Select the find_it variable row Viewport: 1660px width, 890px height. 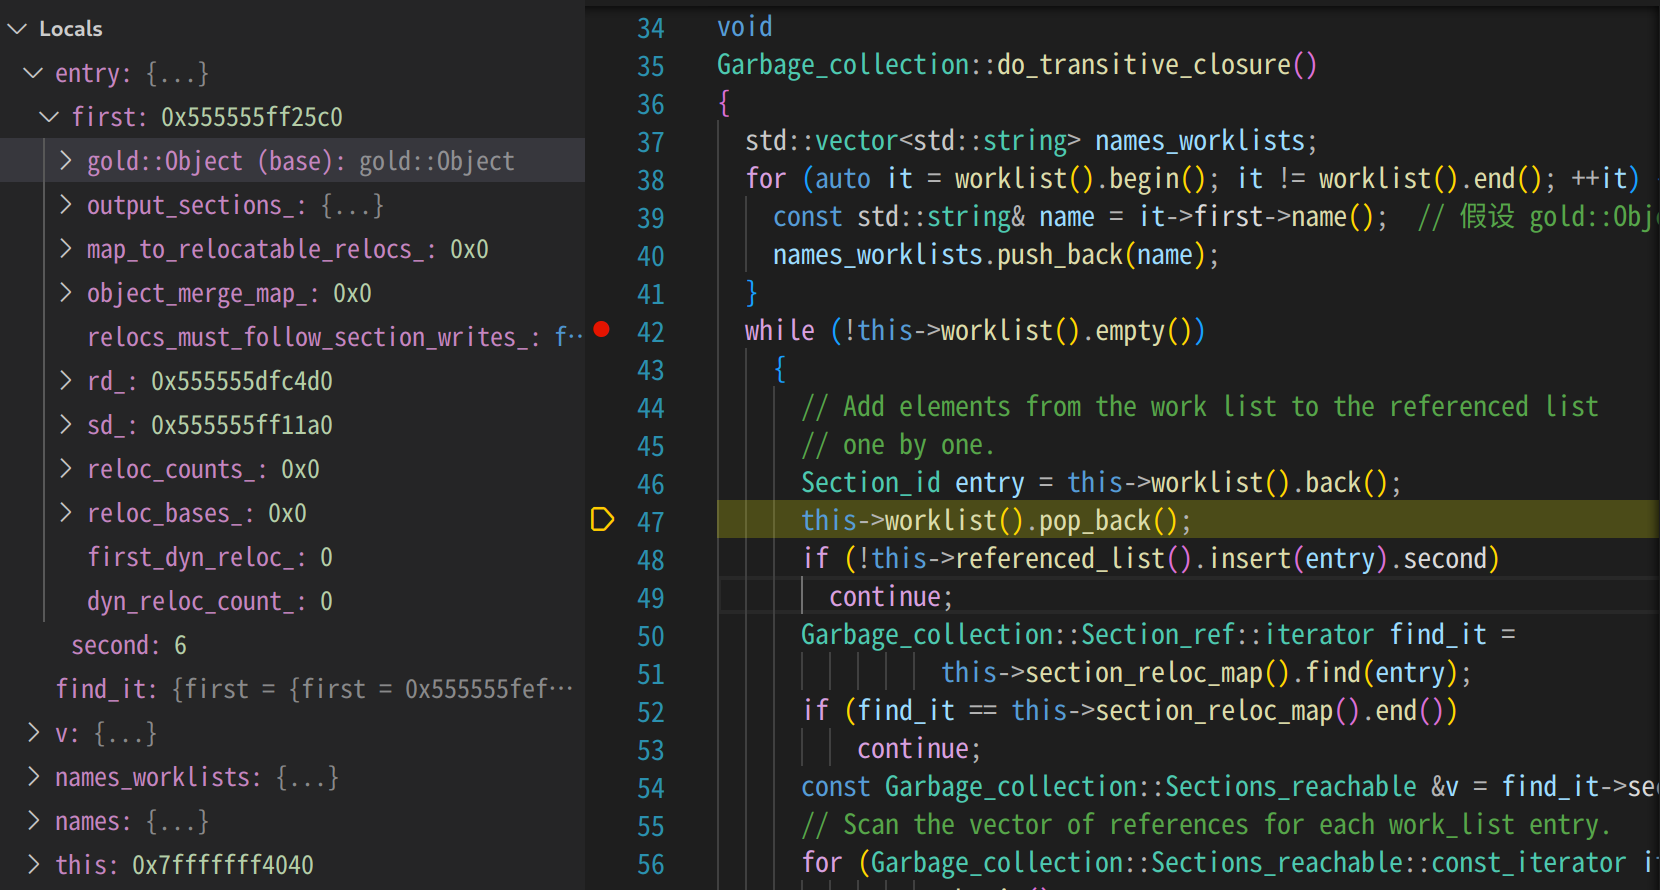(x=292, y=689)
